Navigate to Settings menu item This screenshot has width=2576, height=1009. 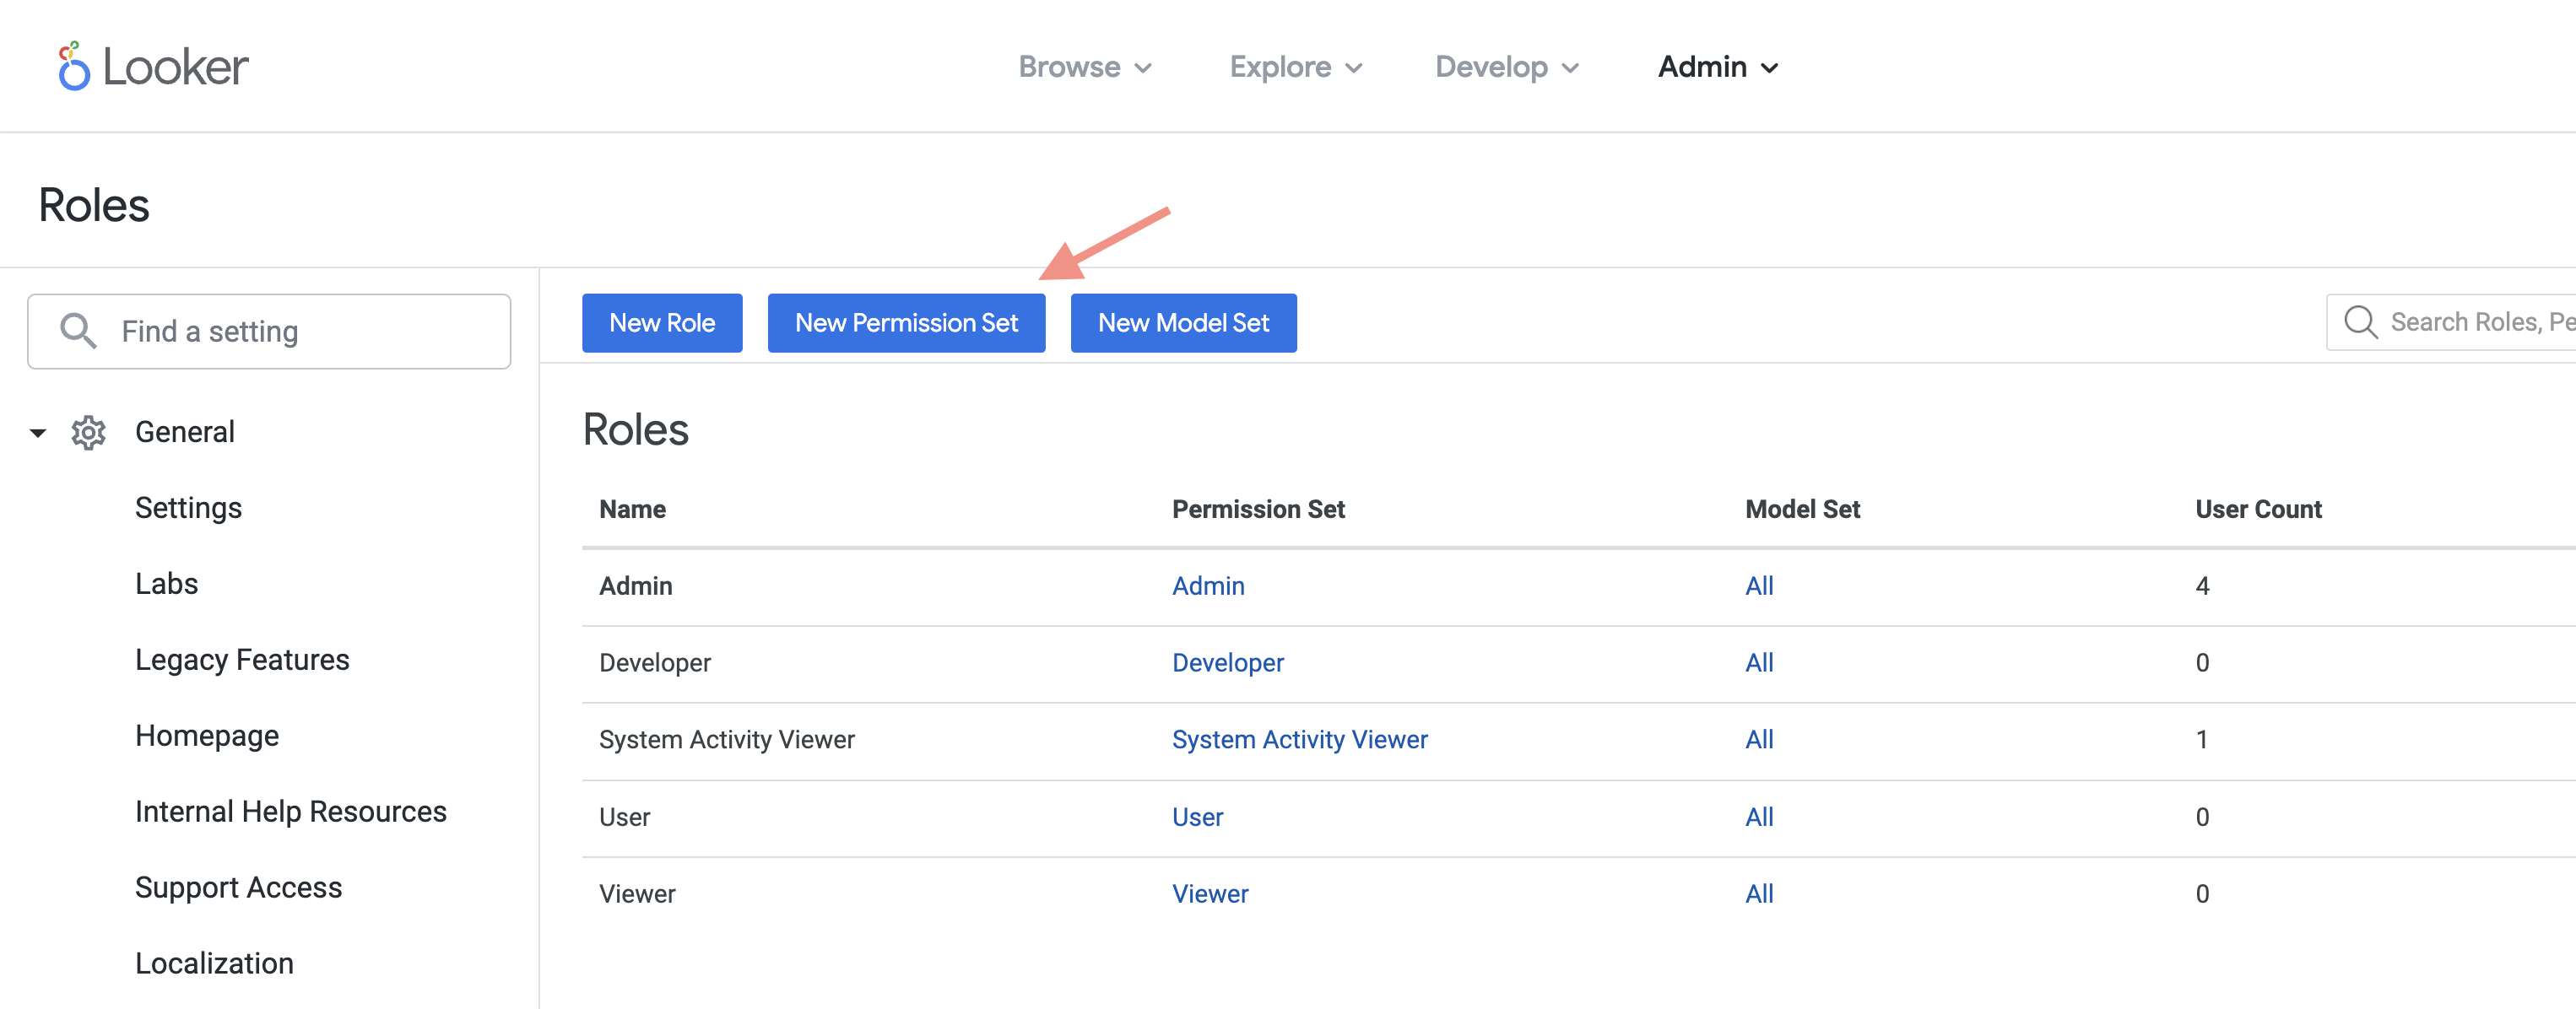coord(189,506)
